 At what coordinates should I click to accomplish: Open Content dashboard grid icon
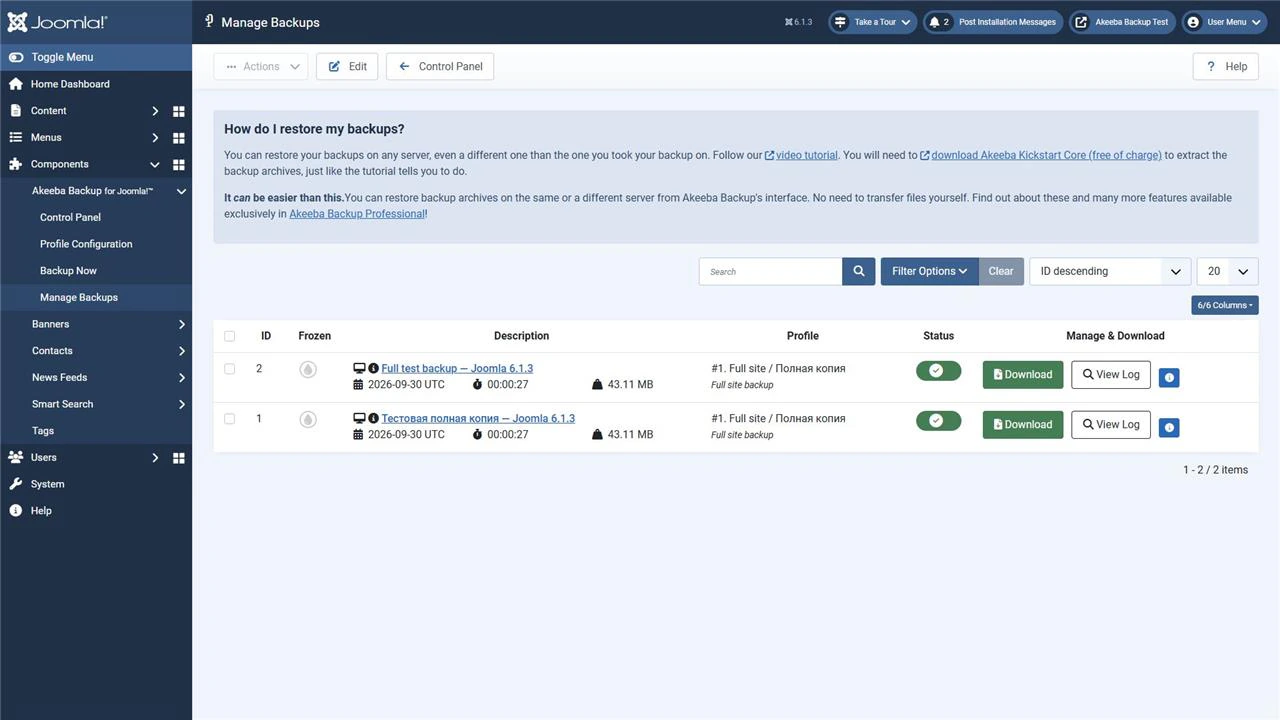coord(179,111)
